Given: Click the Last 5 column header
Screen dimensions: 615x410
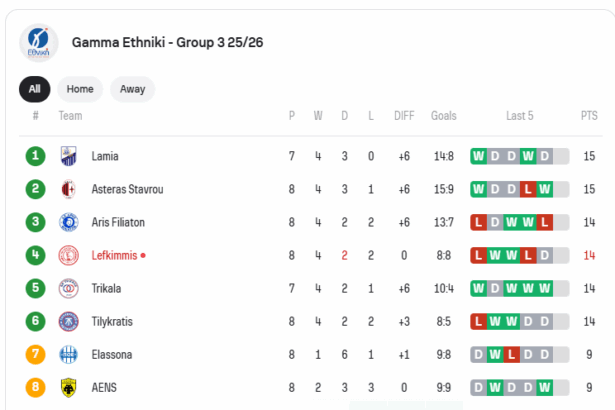Looking at the screenshot, I should (x=519, y=116).
